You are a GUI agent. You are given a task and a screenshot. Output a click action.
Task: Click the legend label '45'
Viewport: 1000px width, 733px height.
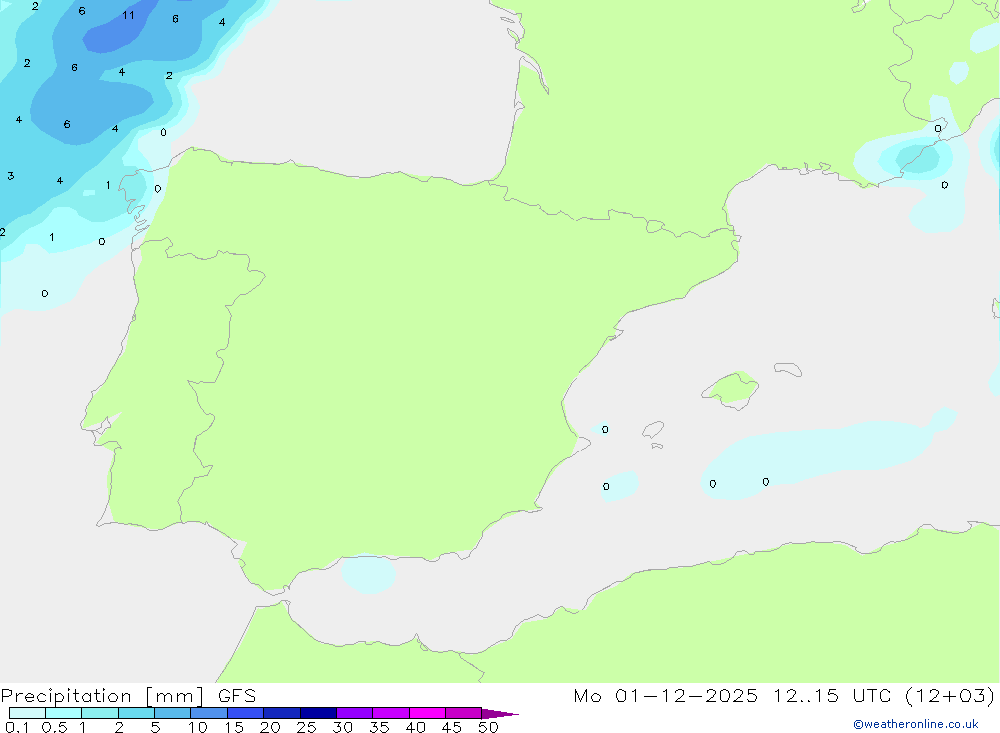pyautogui.click(x=452, y=727)
